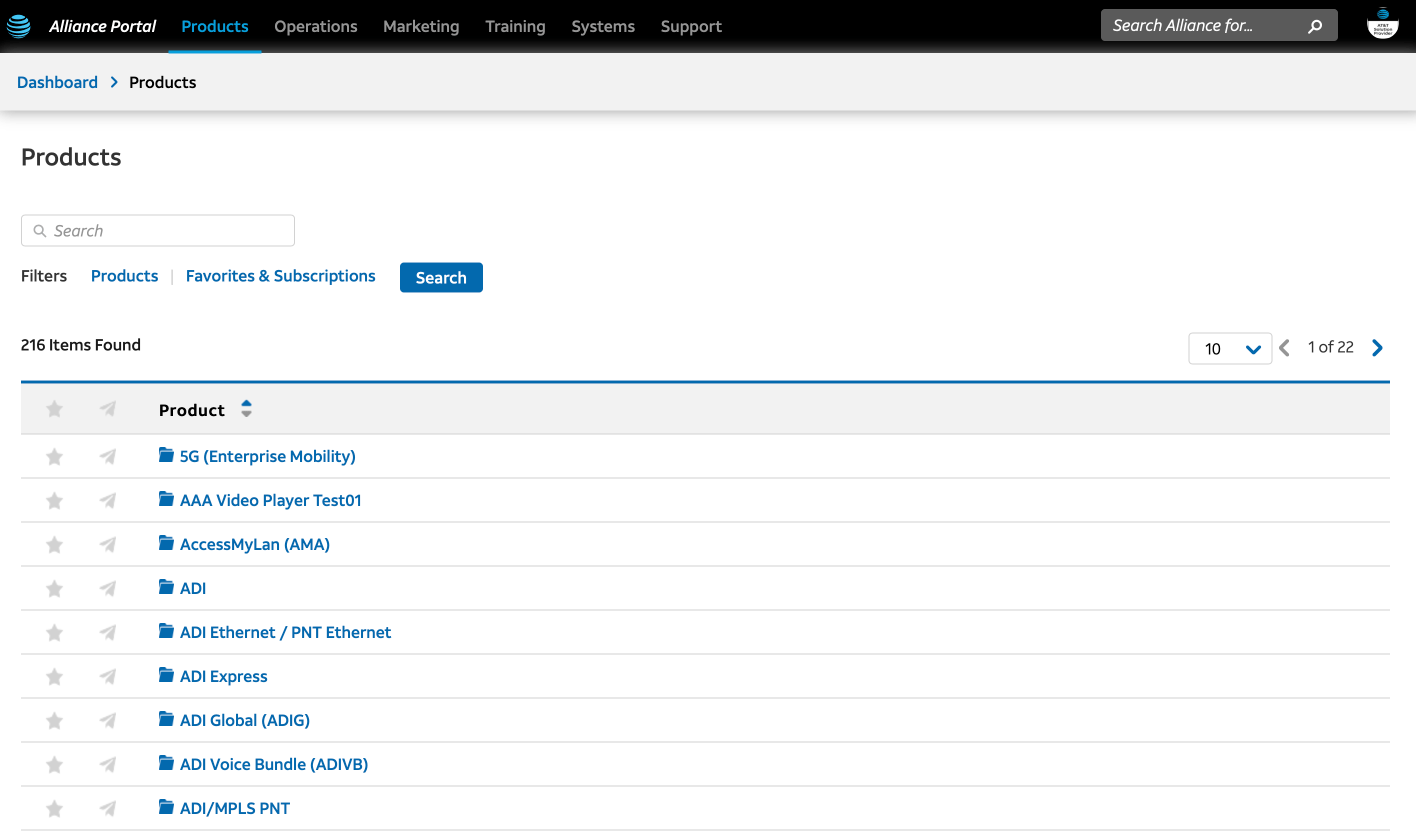Open the Operations menu
Viewport: 1416px width, 833px height.
(x=316, y=26)
